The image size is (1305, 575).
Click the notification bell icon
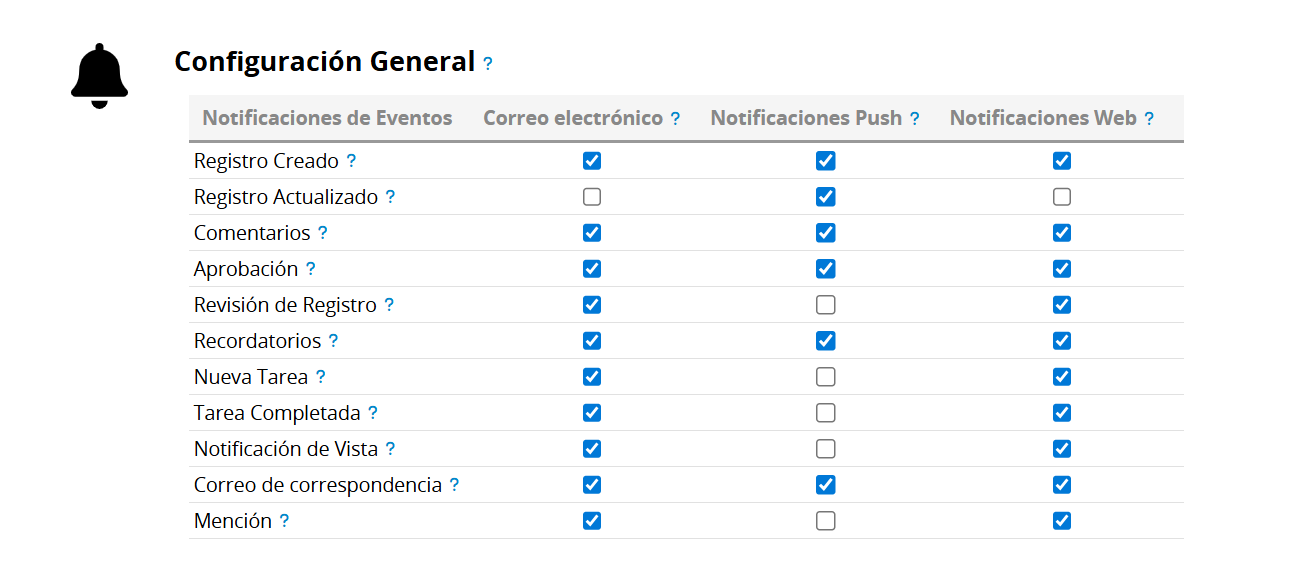[x=100, y=76]
